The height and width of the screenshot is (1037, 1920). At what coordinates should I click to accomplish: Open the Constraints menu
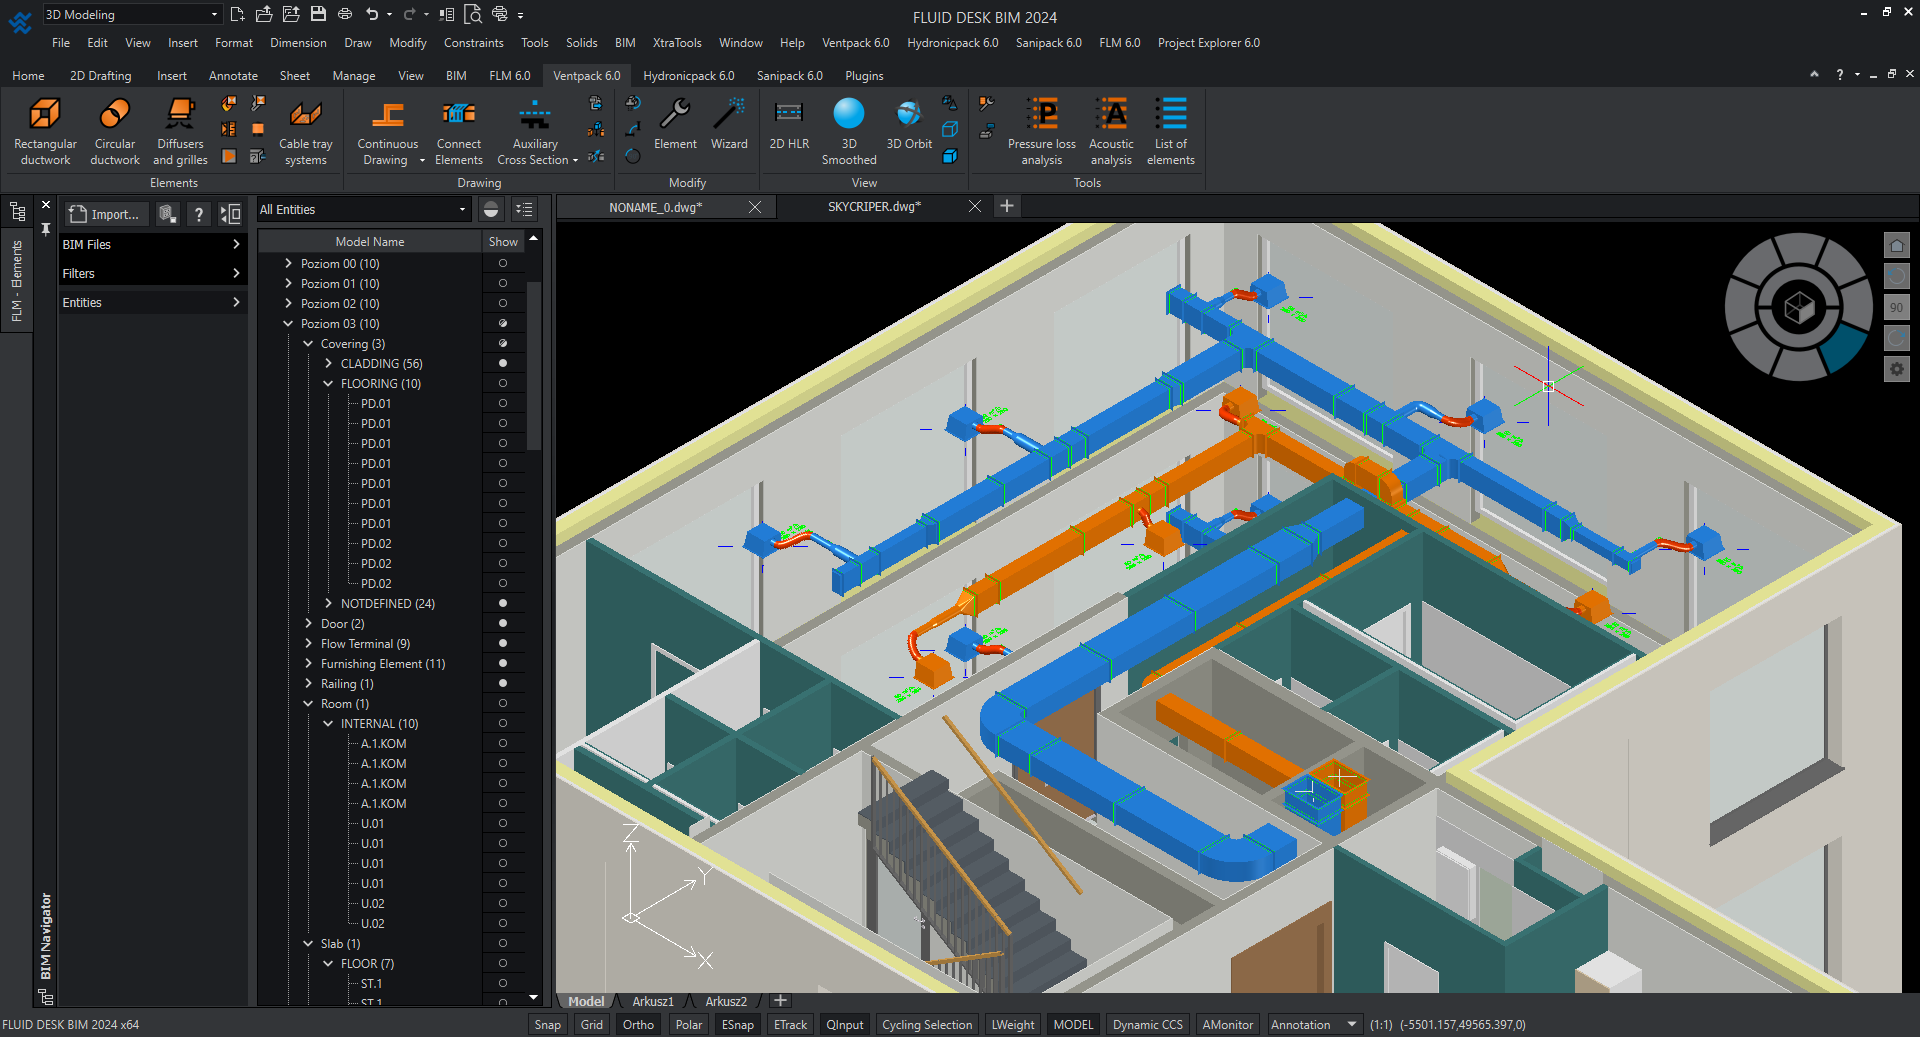pos(473,43)
